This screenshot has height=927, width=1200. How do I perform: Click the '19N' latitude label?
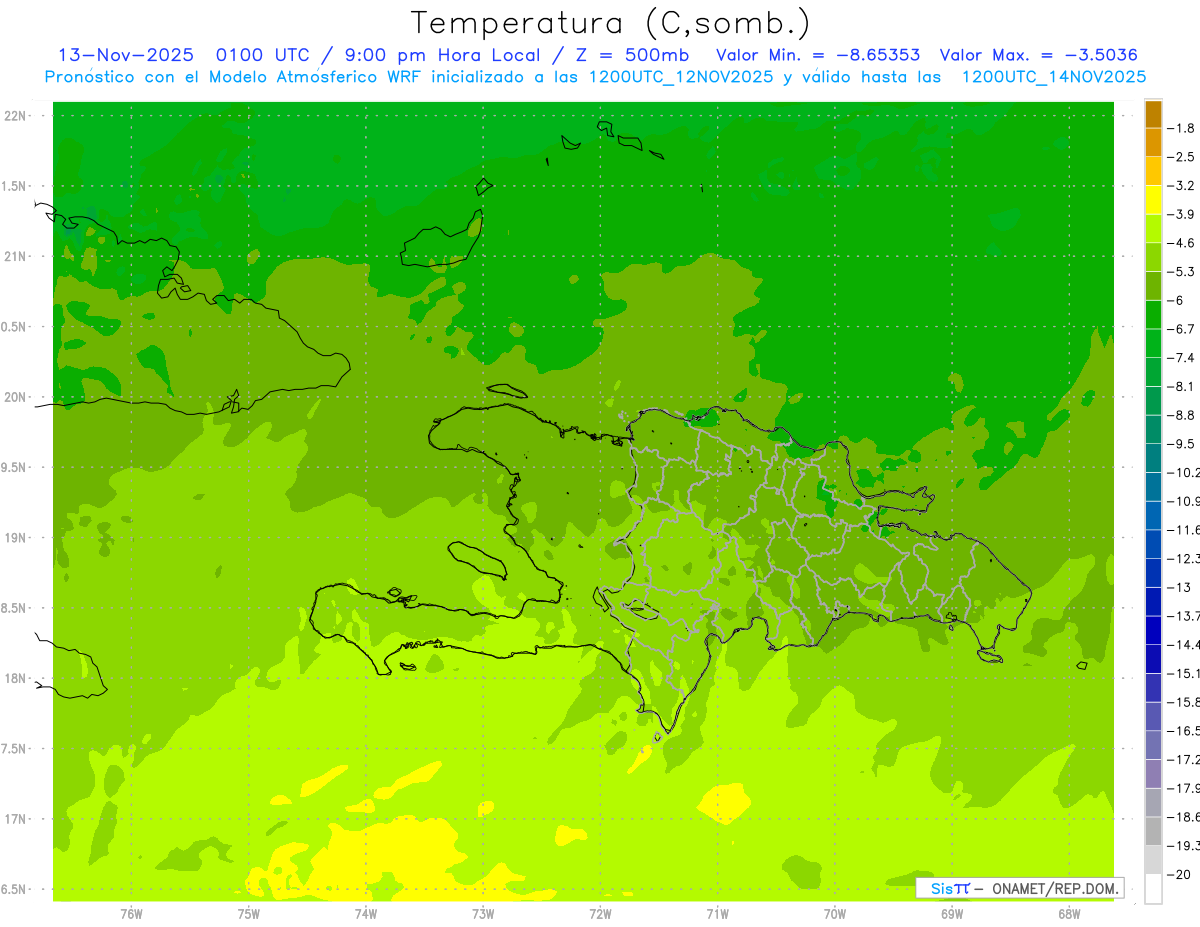[16, 538]
